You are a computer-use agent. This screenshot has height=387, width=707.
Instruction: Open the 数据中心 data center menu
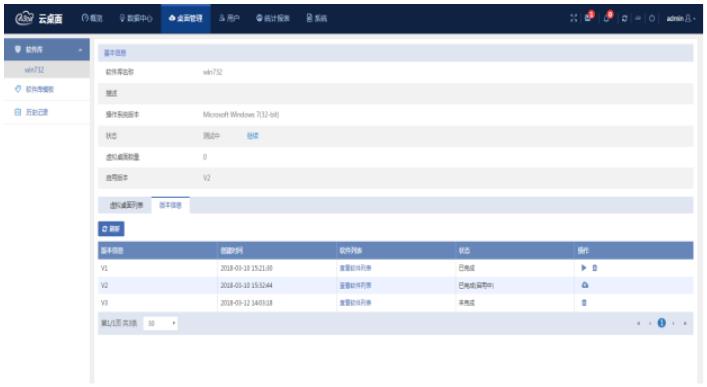tap(136, 18)
